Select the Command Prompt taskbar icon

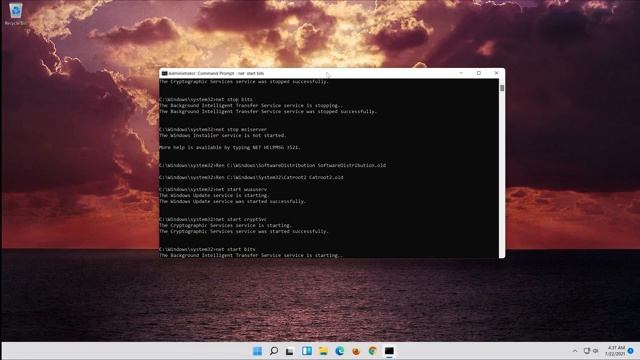click(x=389, y=351)
